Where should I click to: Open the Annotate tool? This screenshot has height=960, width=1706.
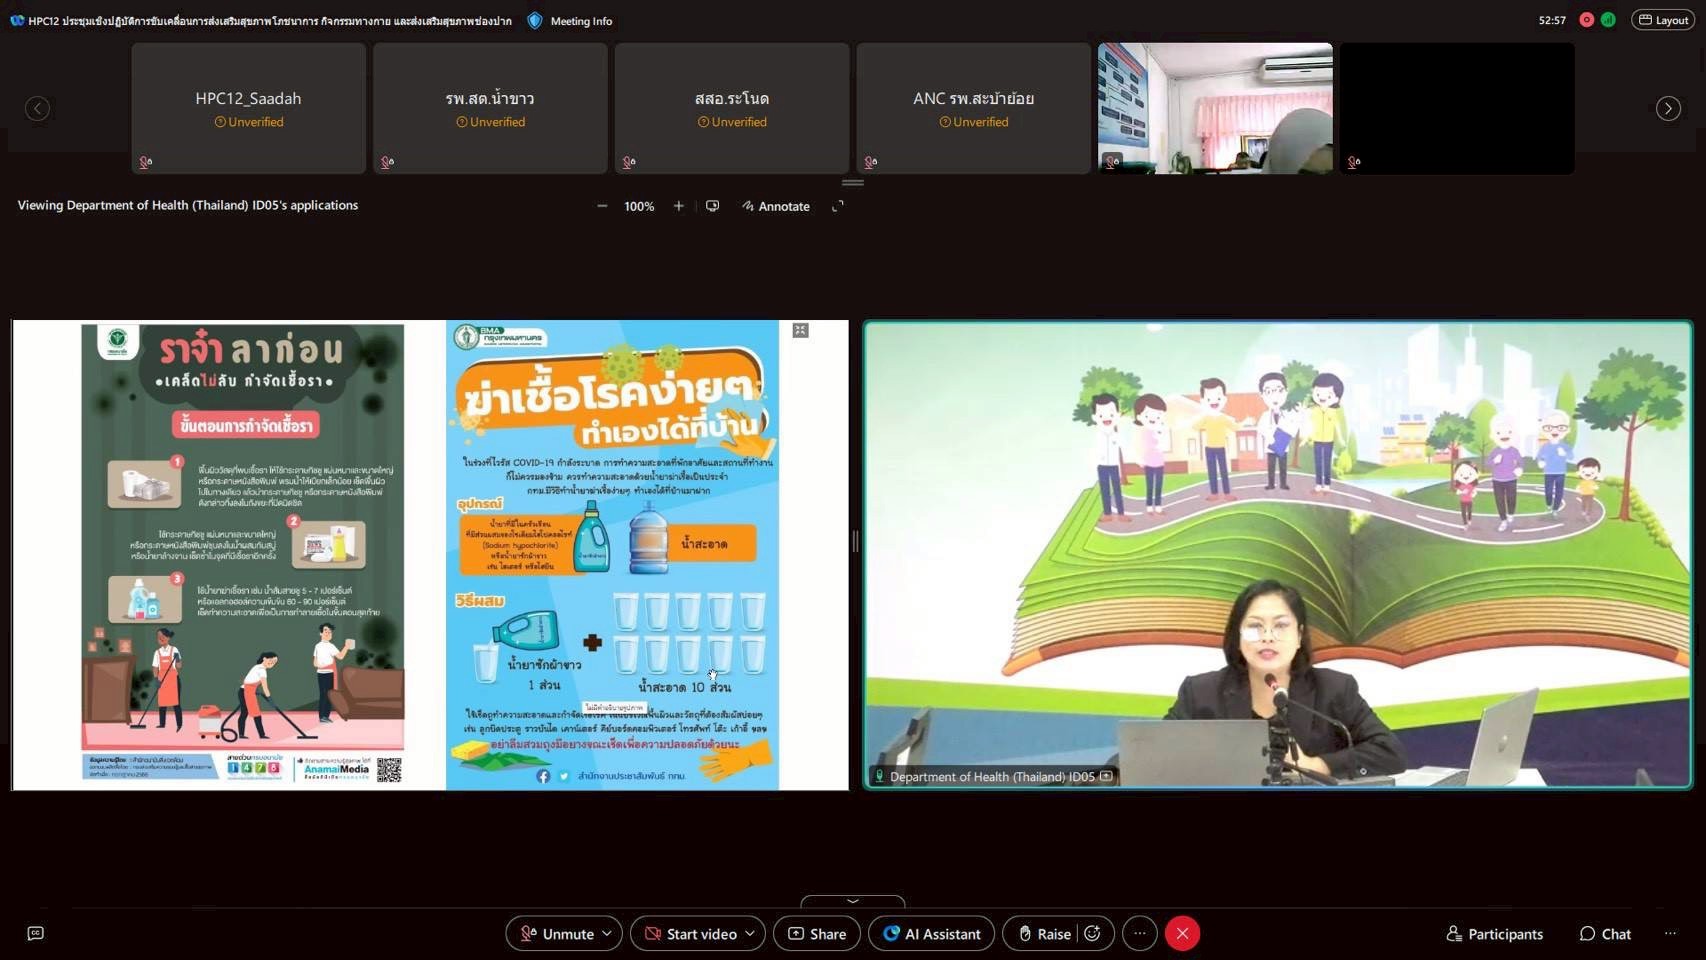(776, 206)
